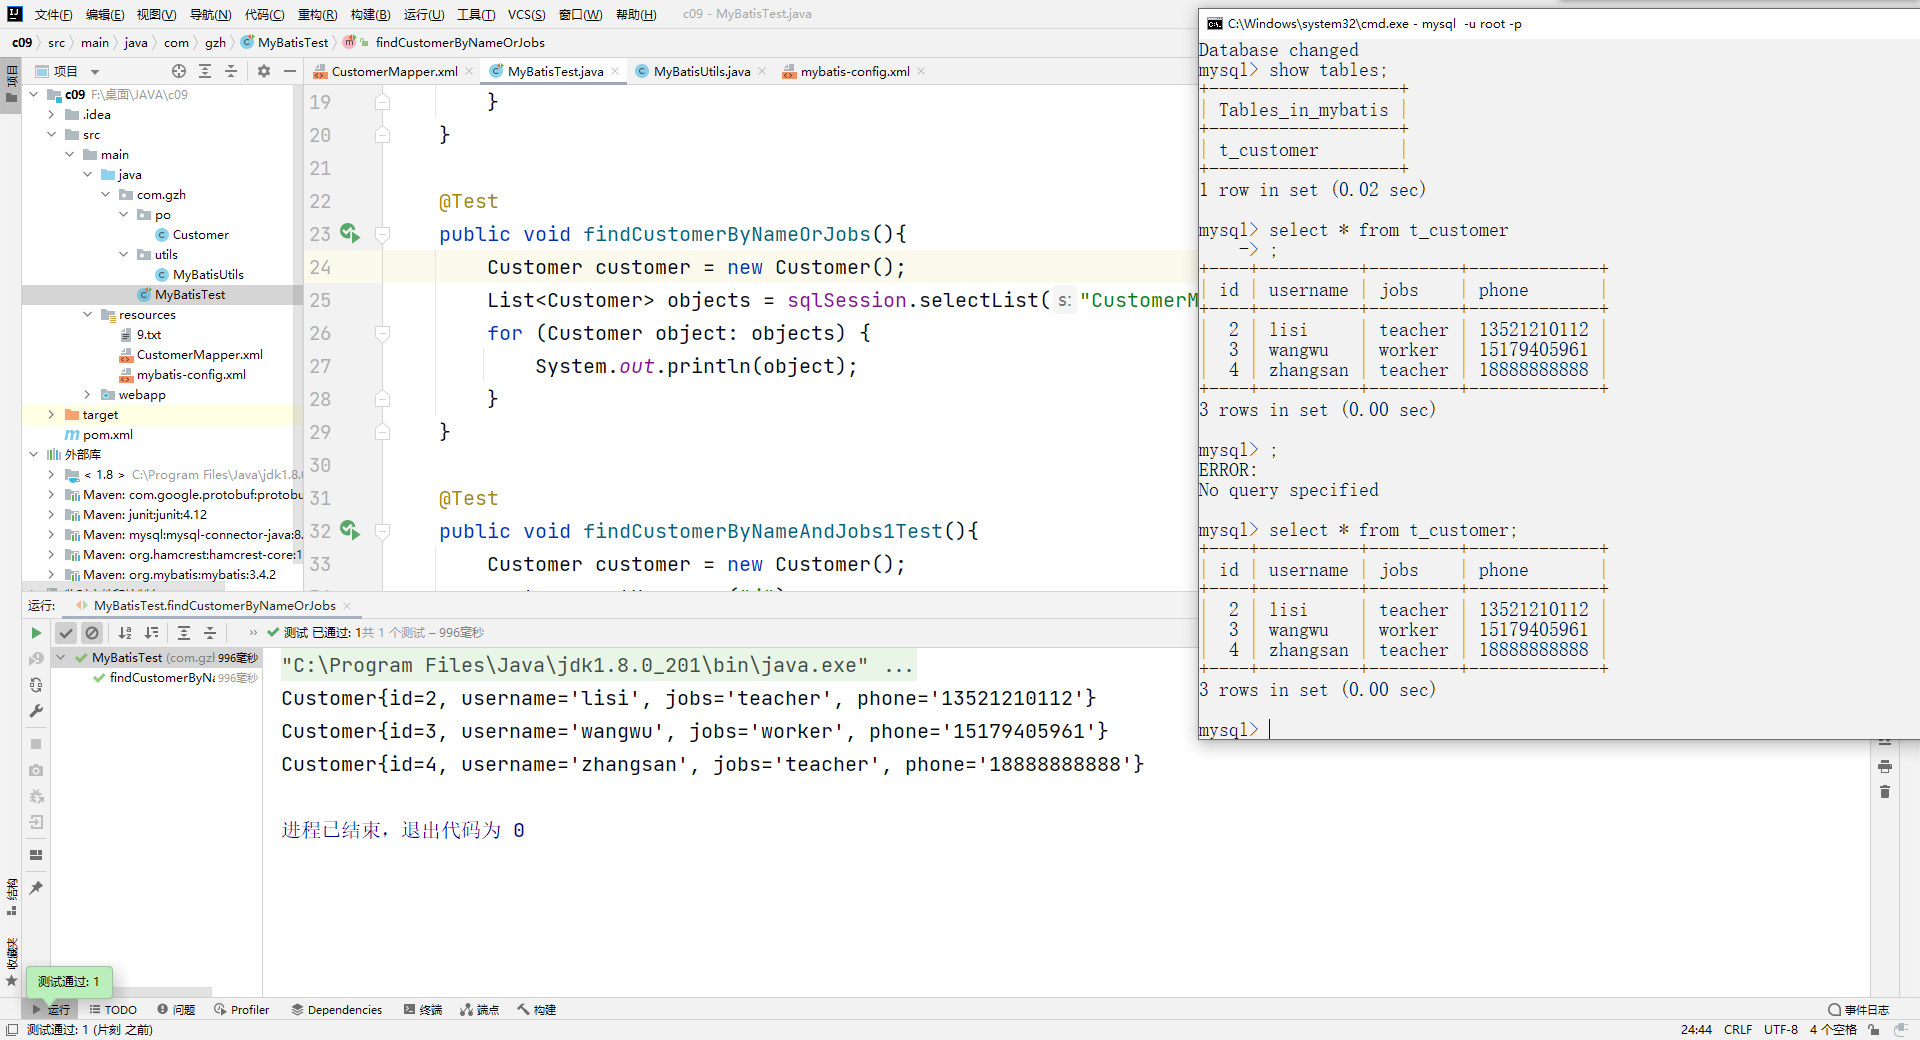Toggle the auto-test rerun icon

coord(36,685)
